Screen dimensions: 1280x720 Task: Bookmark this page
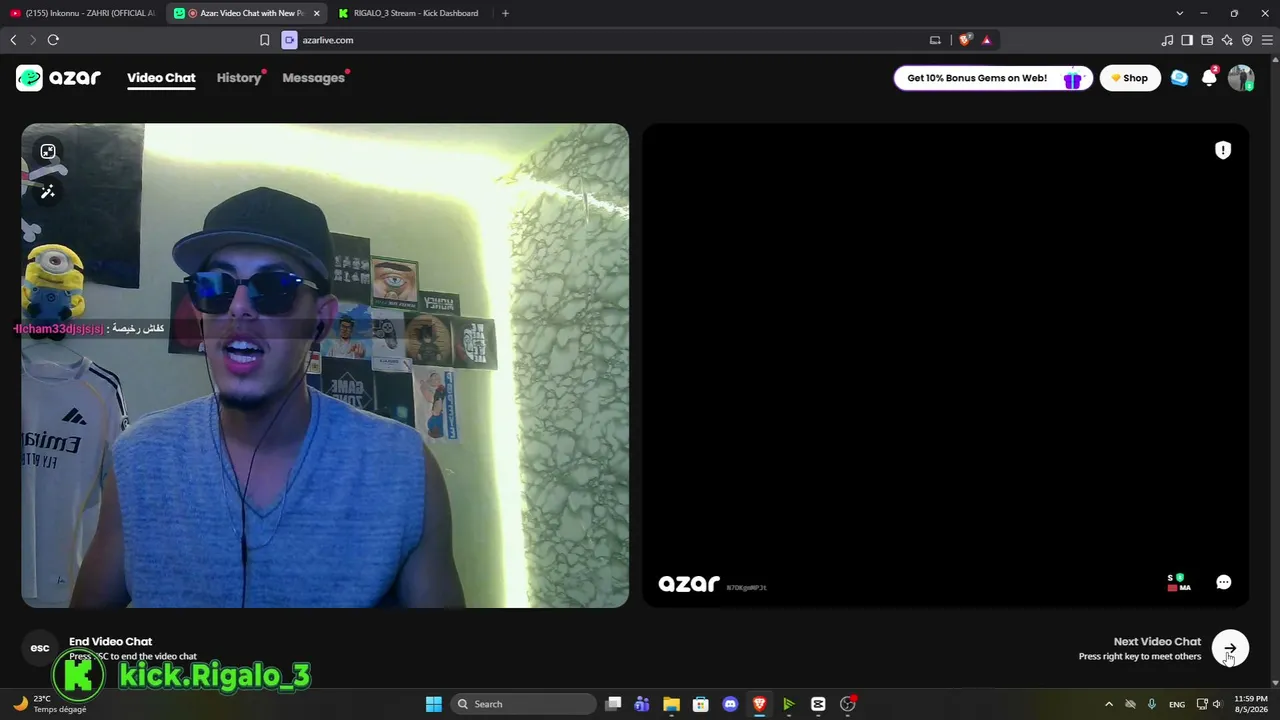265,40
